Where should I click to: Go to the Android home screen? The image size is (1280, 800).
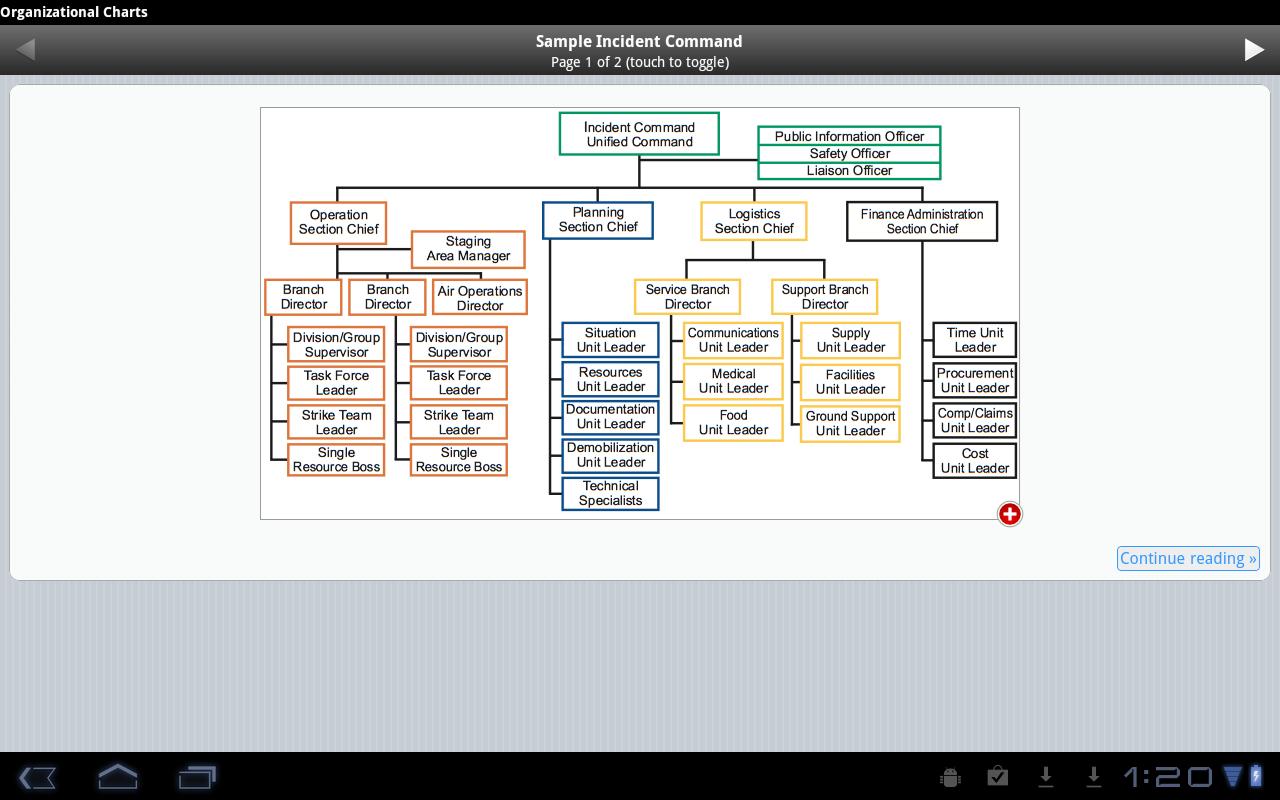pos(117,777)
